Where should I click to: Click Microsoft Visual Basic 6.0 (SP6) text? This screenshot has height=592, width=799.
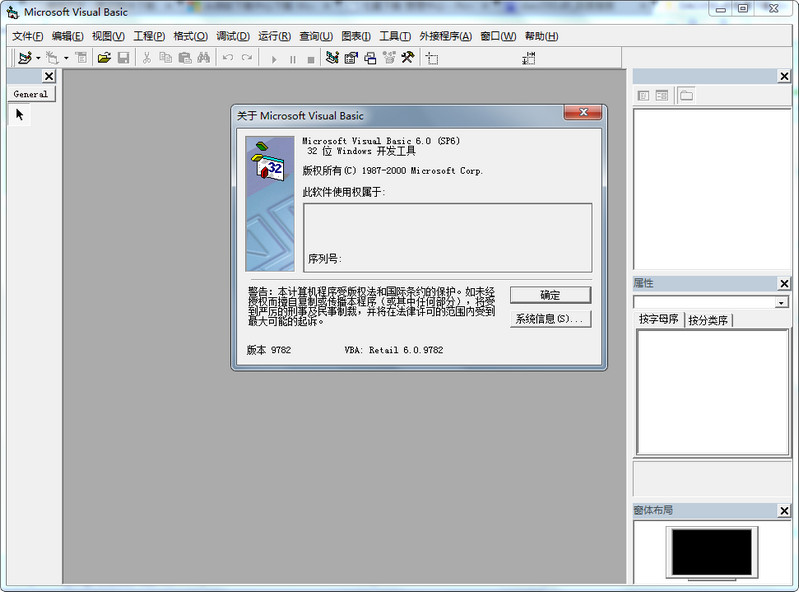tap(381, 141)
